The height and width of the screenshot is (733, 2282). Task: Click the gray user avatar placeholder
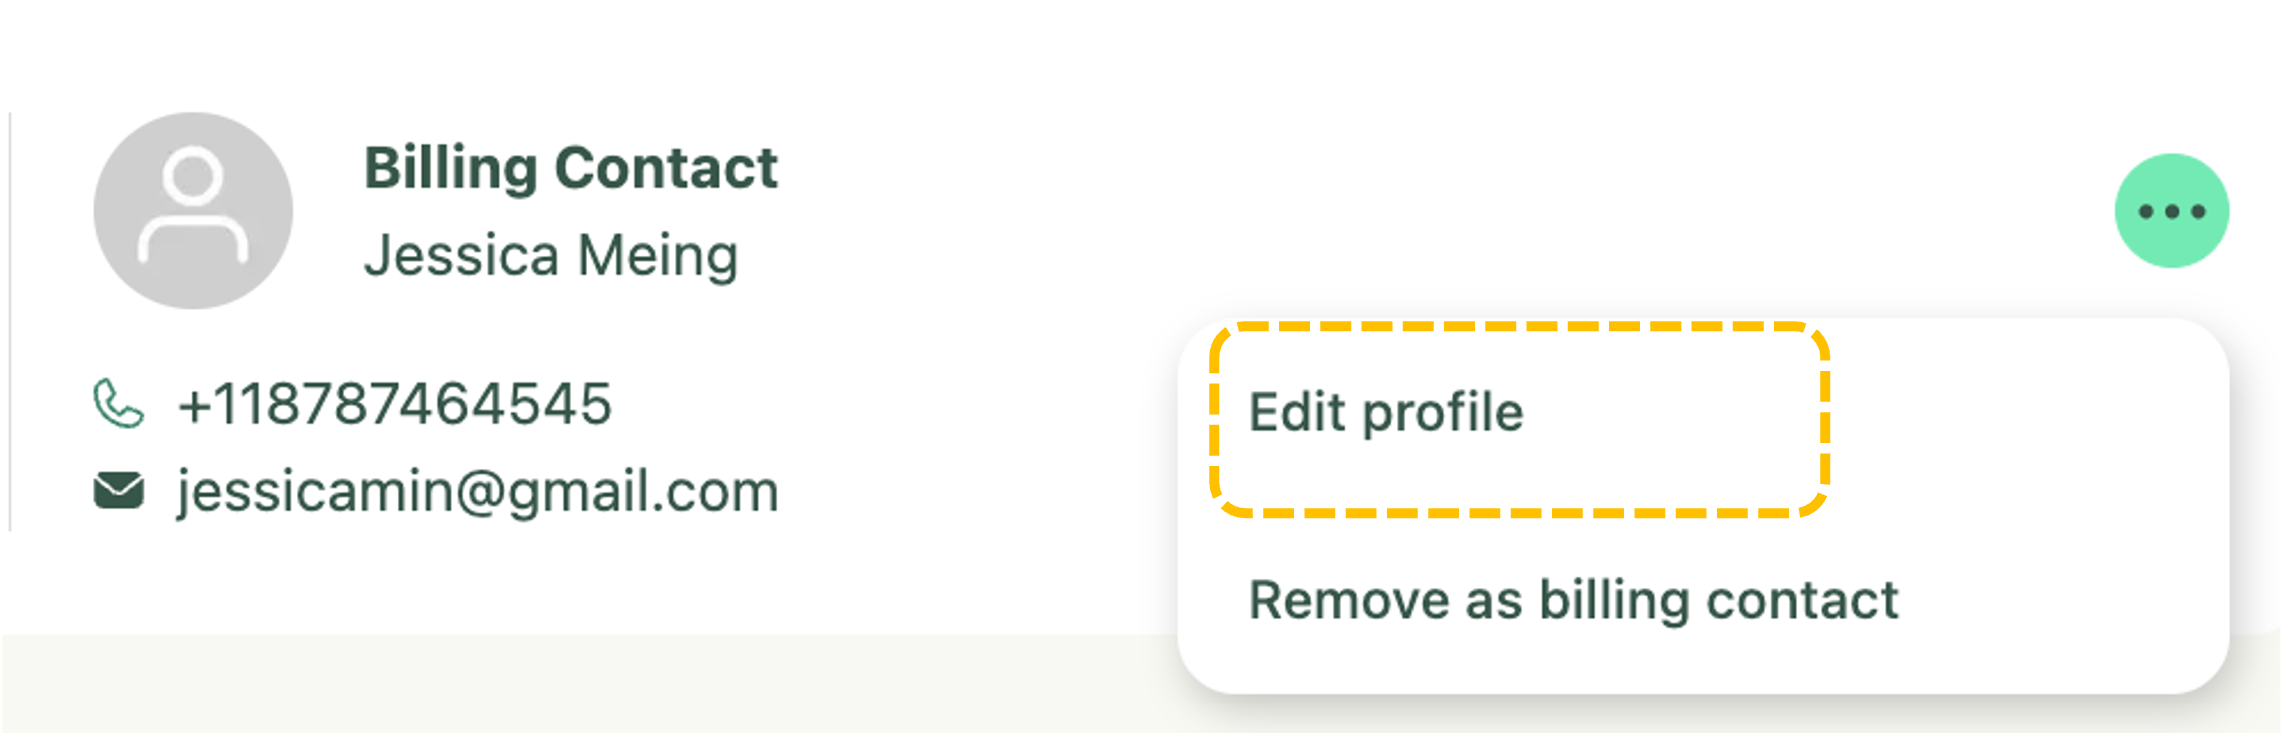coord(193,211)
